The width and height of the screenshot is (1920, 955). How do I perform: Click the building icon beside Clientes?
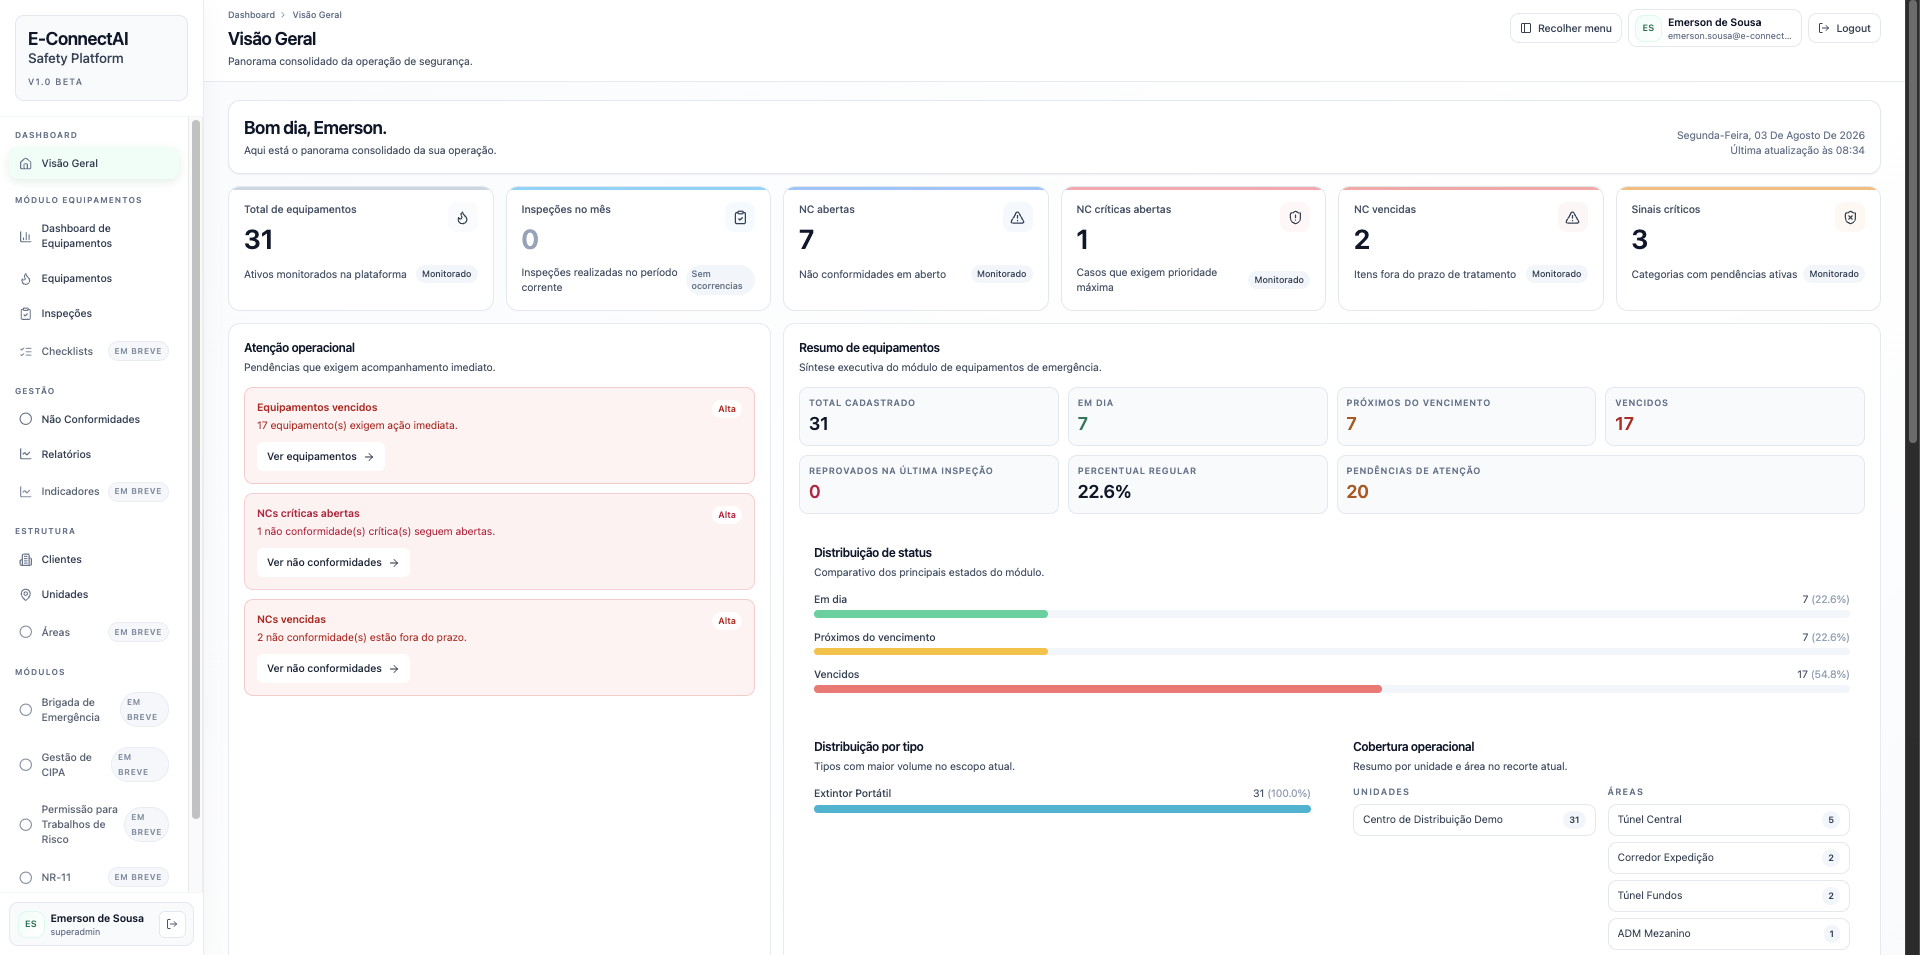tap(26, 560)
